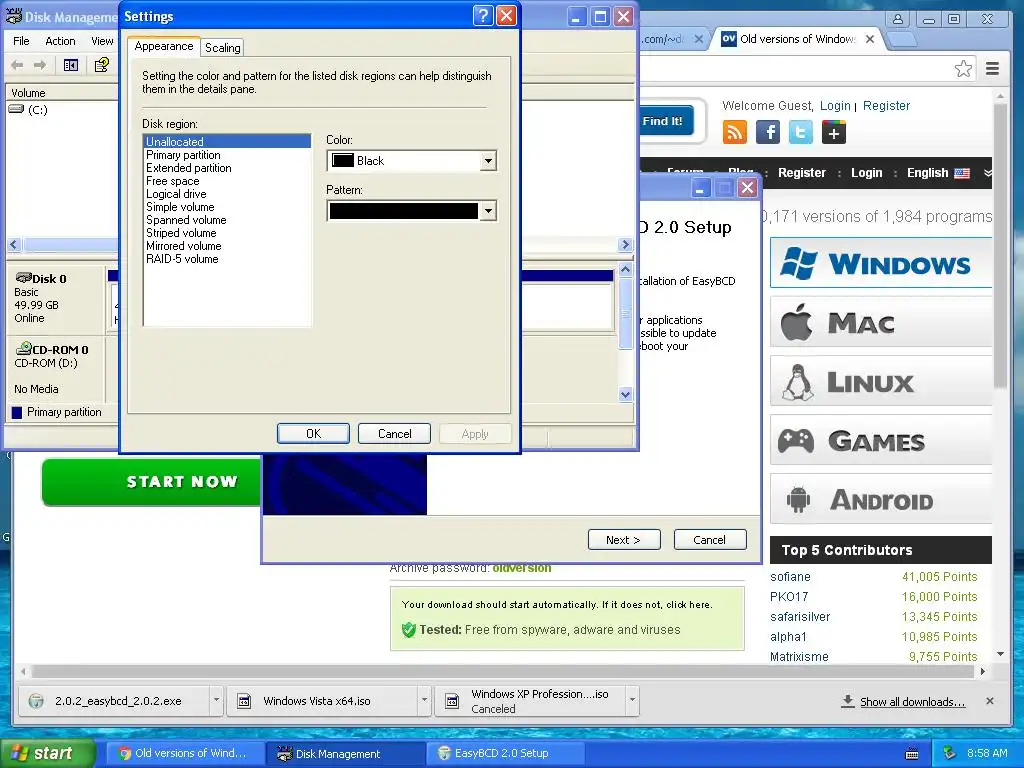
Task: Select Primary partition in Disk region list
Action: (227, 155)
